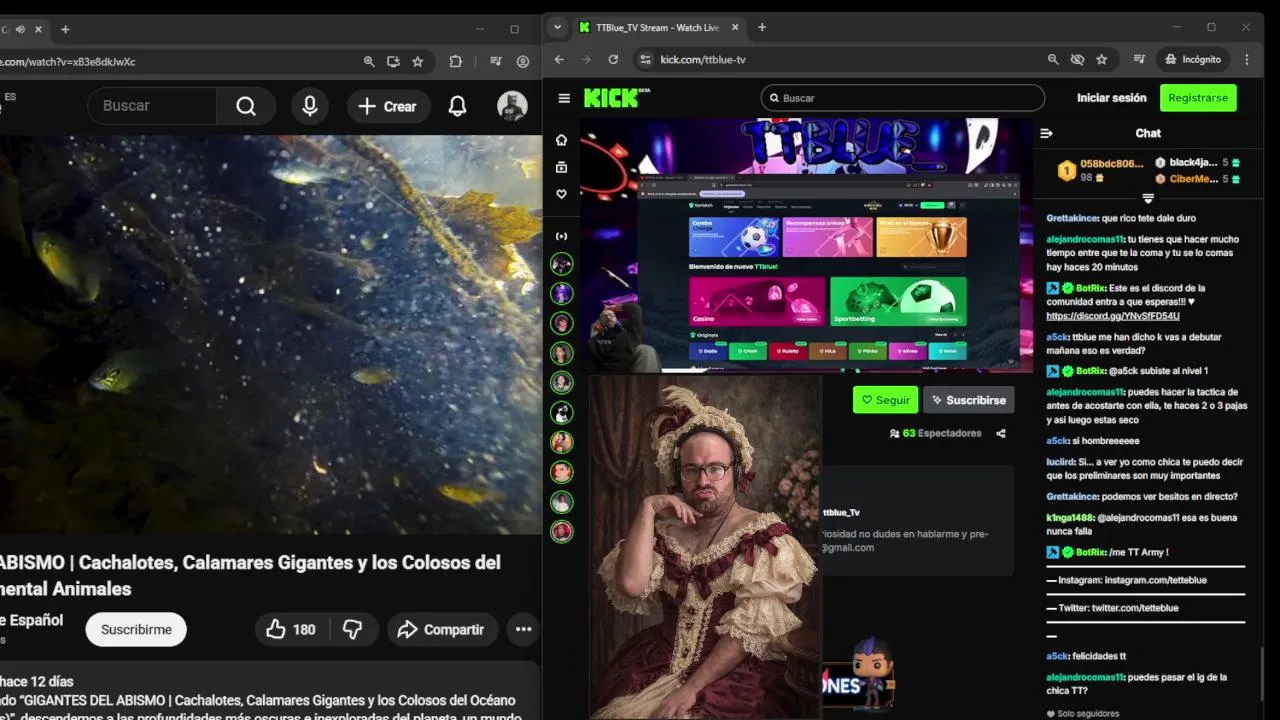Open YouTube more actions menu
Viewport: 1280px width, 720px height.
click(x=523, y=629)
